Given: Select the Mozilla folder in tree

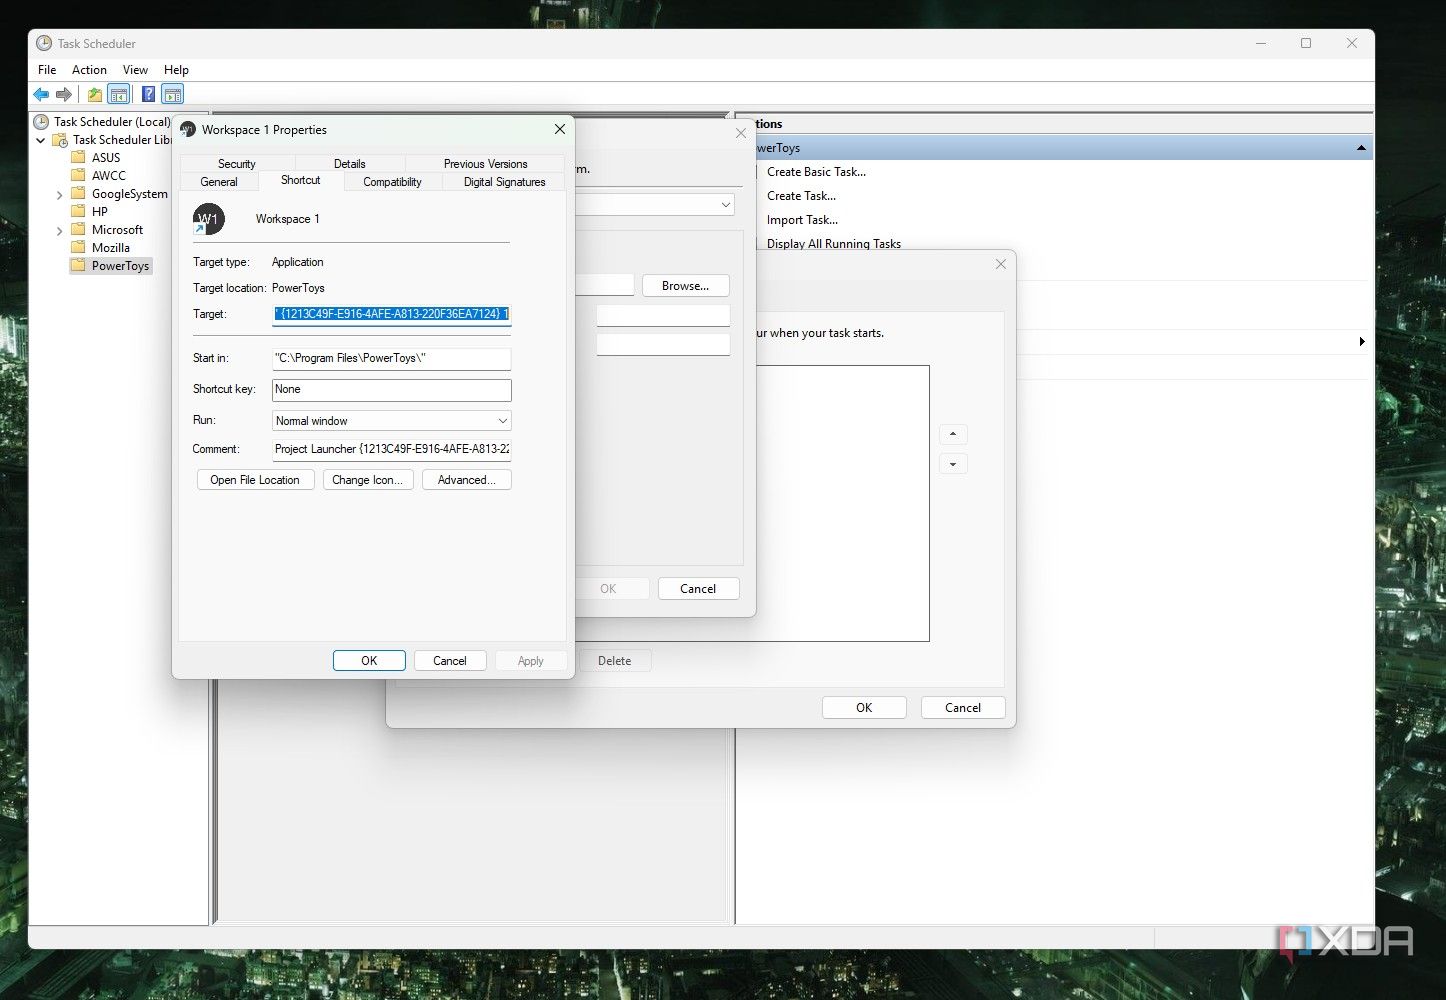Looking at the screenshot, I should [111, 248].
